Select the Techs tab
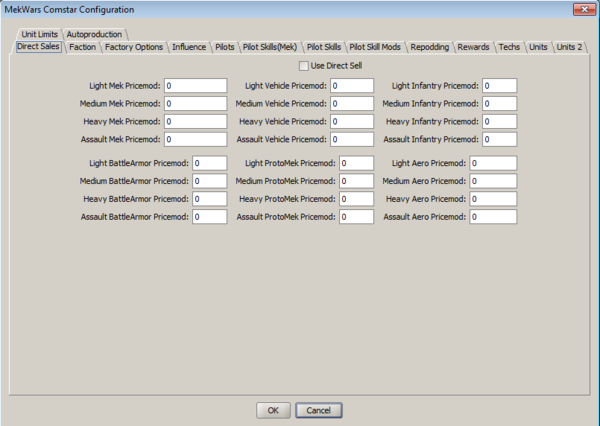 click(x=509, y=47)
